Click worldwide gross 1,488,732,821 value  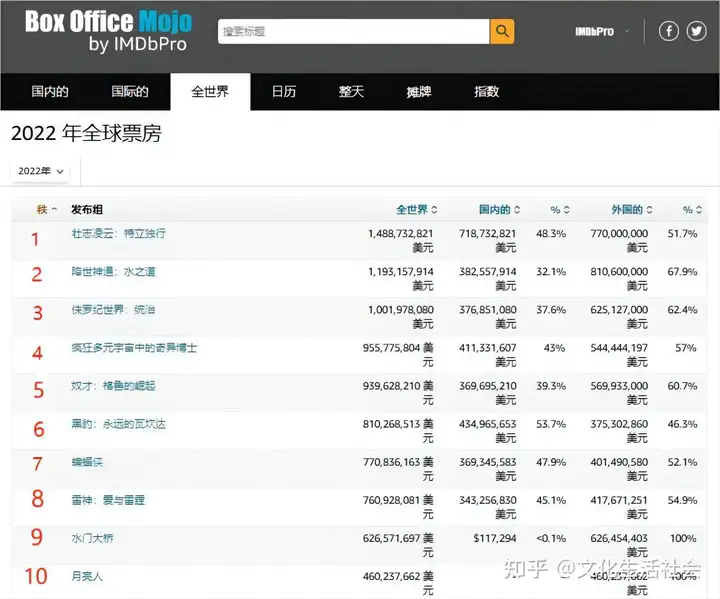click(400, 233)
